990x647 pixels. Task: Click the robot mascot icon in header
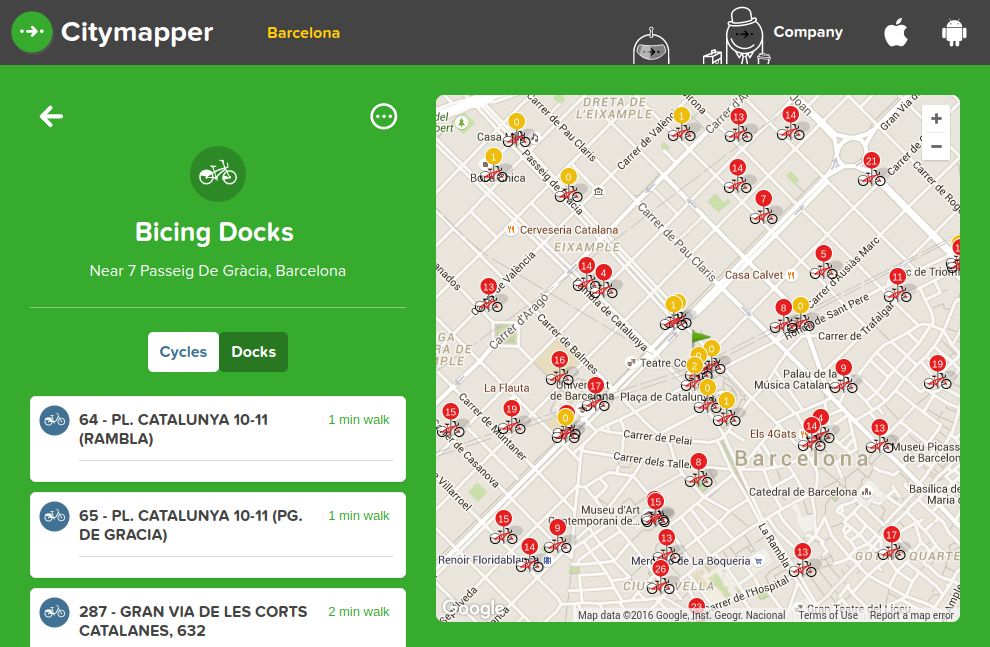pos(651,46)
